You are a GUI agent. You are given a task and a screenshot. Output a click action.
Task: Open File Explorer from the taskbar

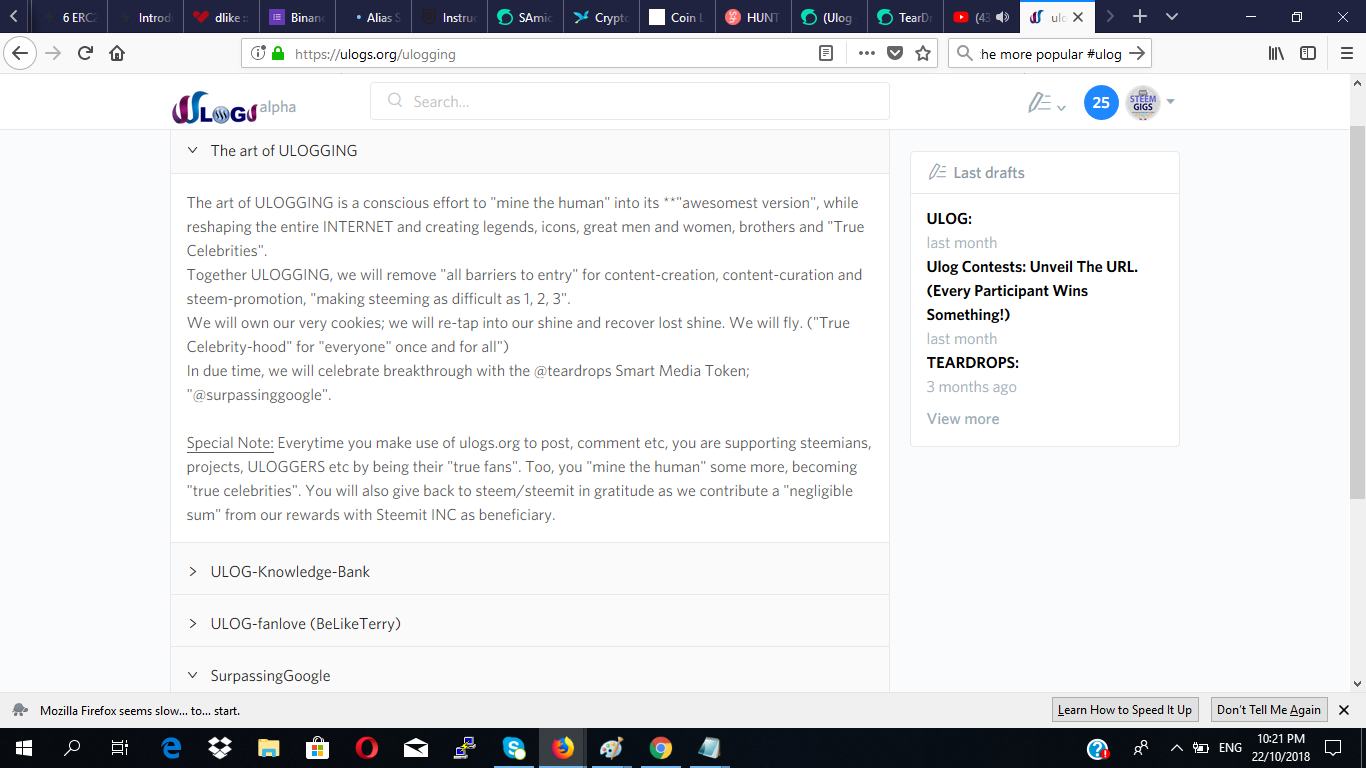click(268, 748)
